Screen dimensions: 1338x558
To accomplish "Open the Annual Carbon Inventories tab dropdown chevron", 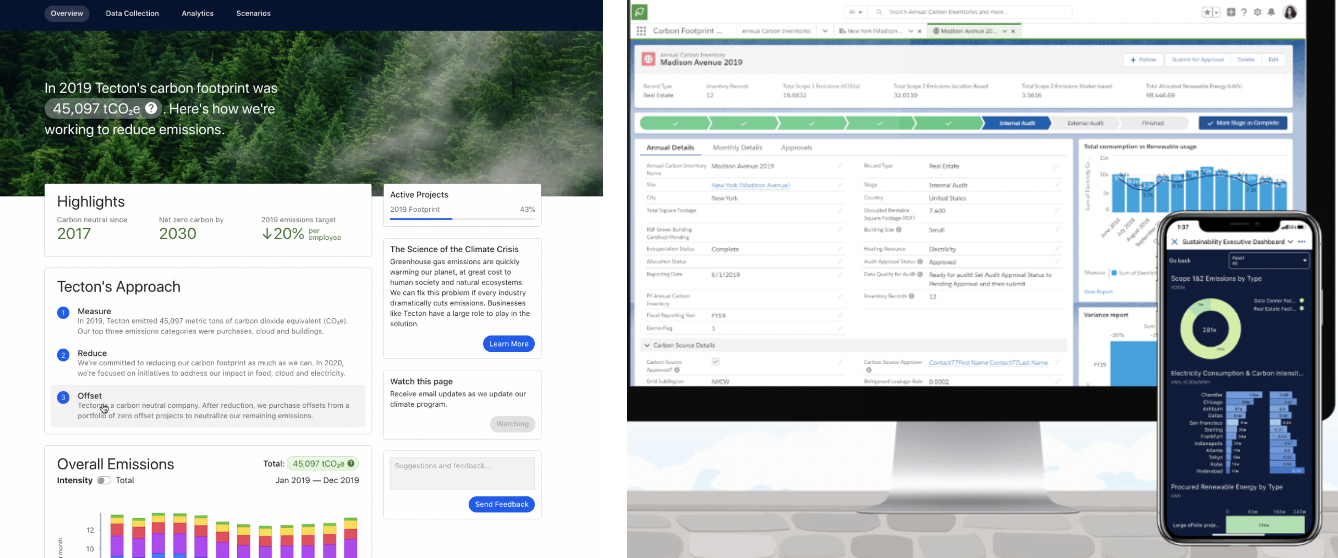I will click(825, 31).
